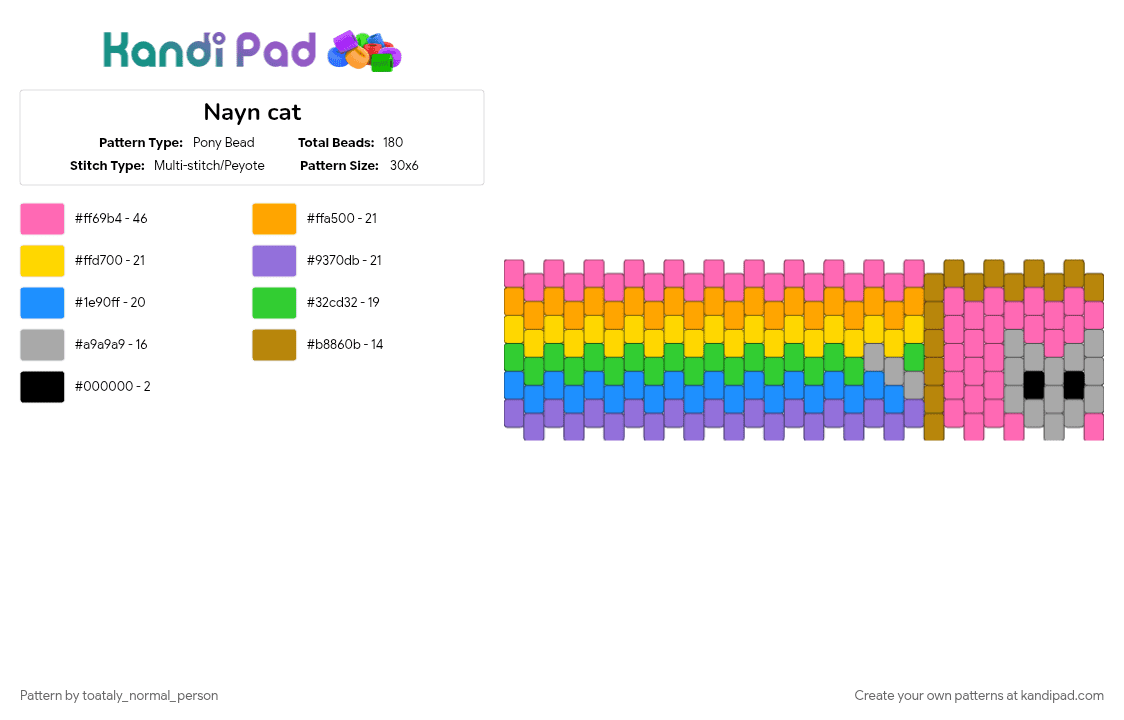The height and width of the screenshot is (720, 1124).
Task: Click the 'Multi-stitch/Peyote' stitch type value
Action: [x=209, y=166]
